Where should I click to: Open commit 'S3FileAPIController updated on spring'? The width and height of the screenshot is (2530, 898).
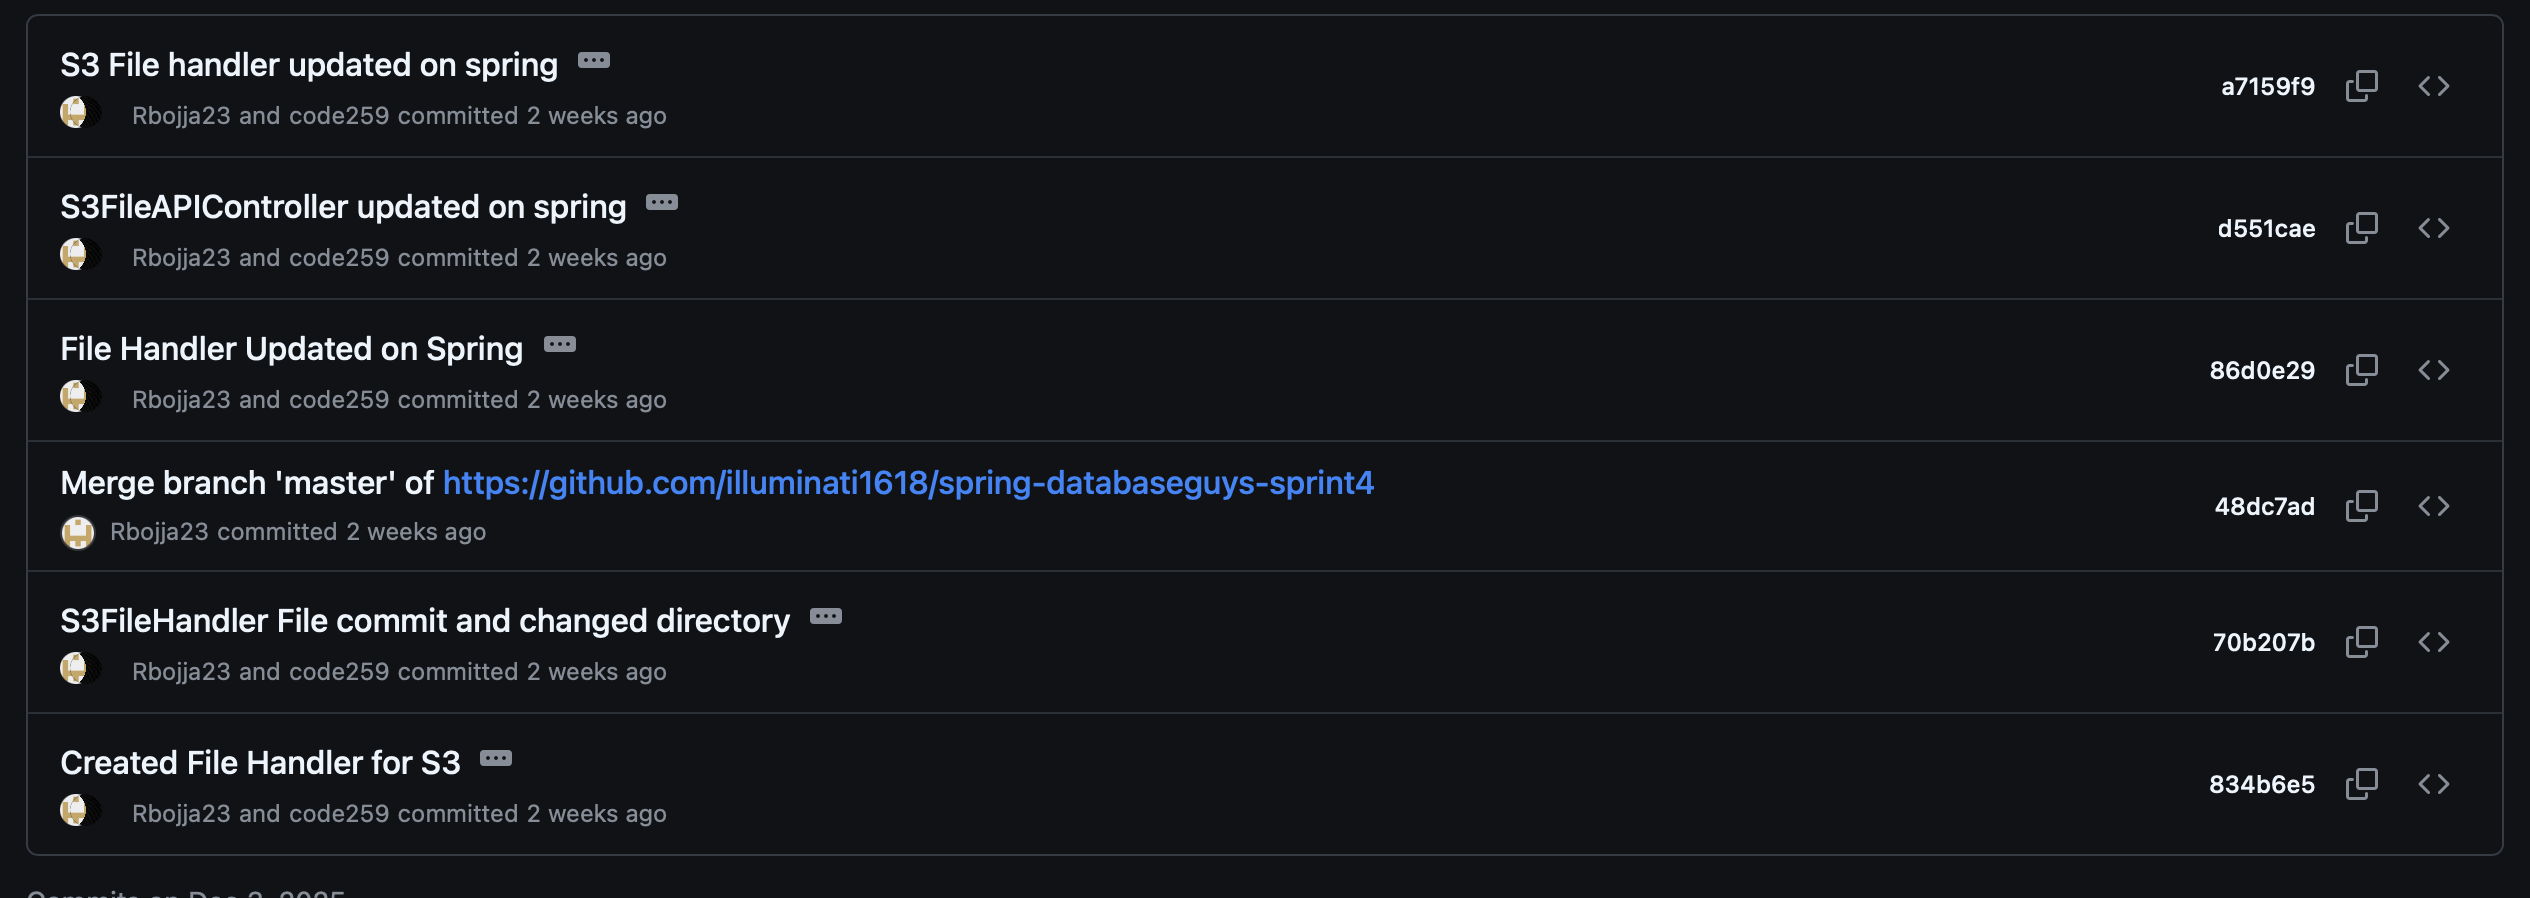(343, 207)
